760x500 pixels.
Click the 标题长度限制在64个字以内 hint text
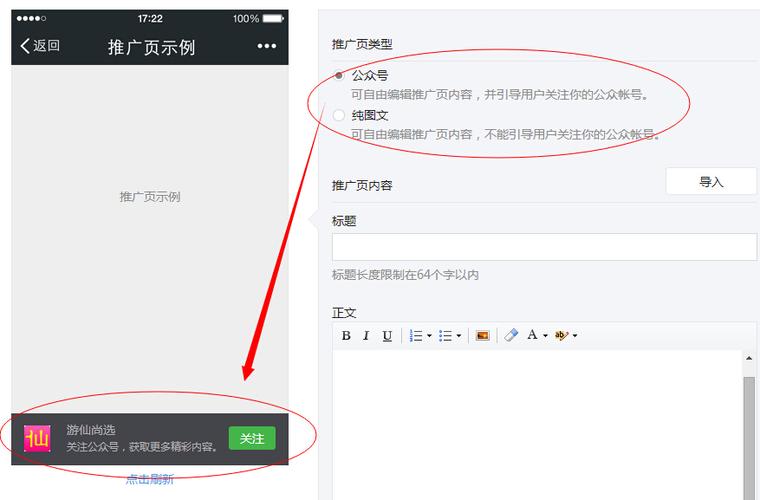click(405, 275)
